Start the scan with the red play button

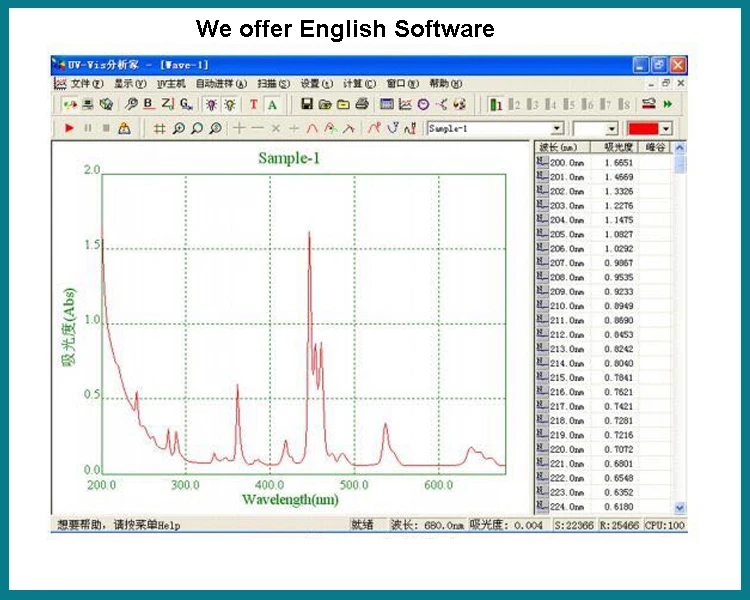click(69, 128)
